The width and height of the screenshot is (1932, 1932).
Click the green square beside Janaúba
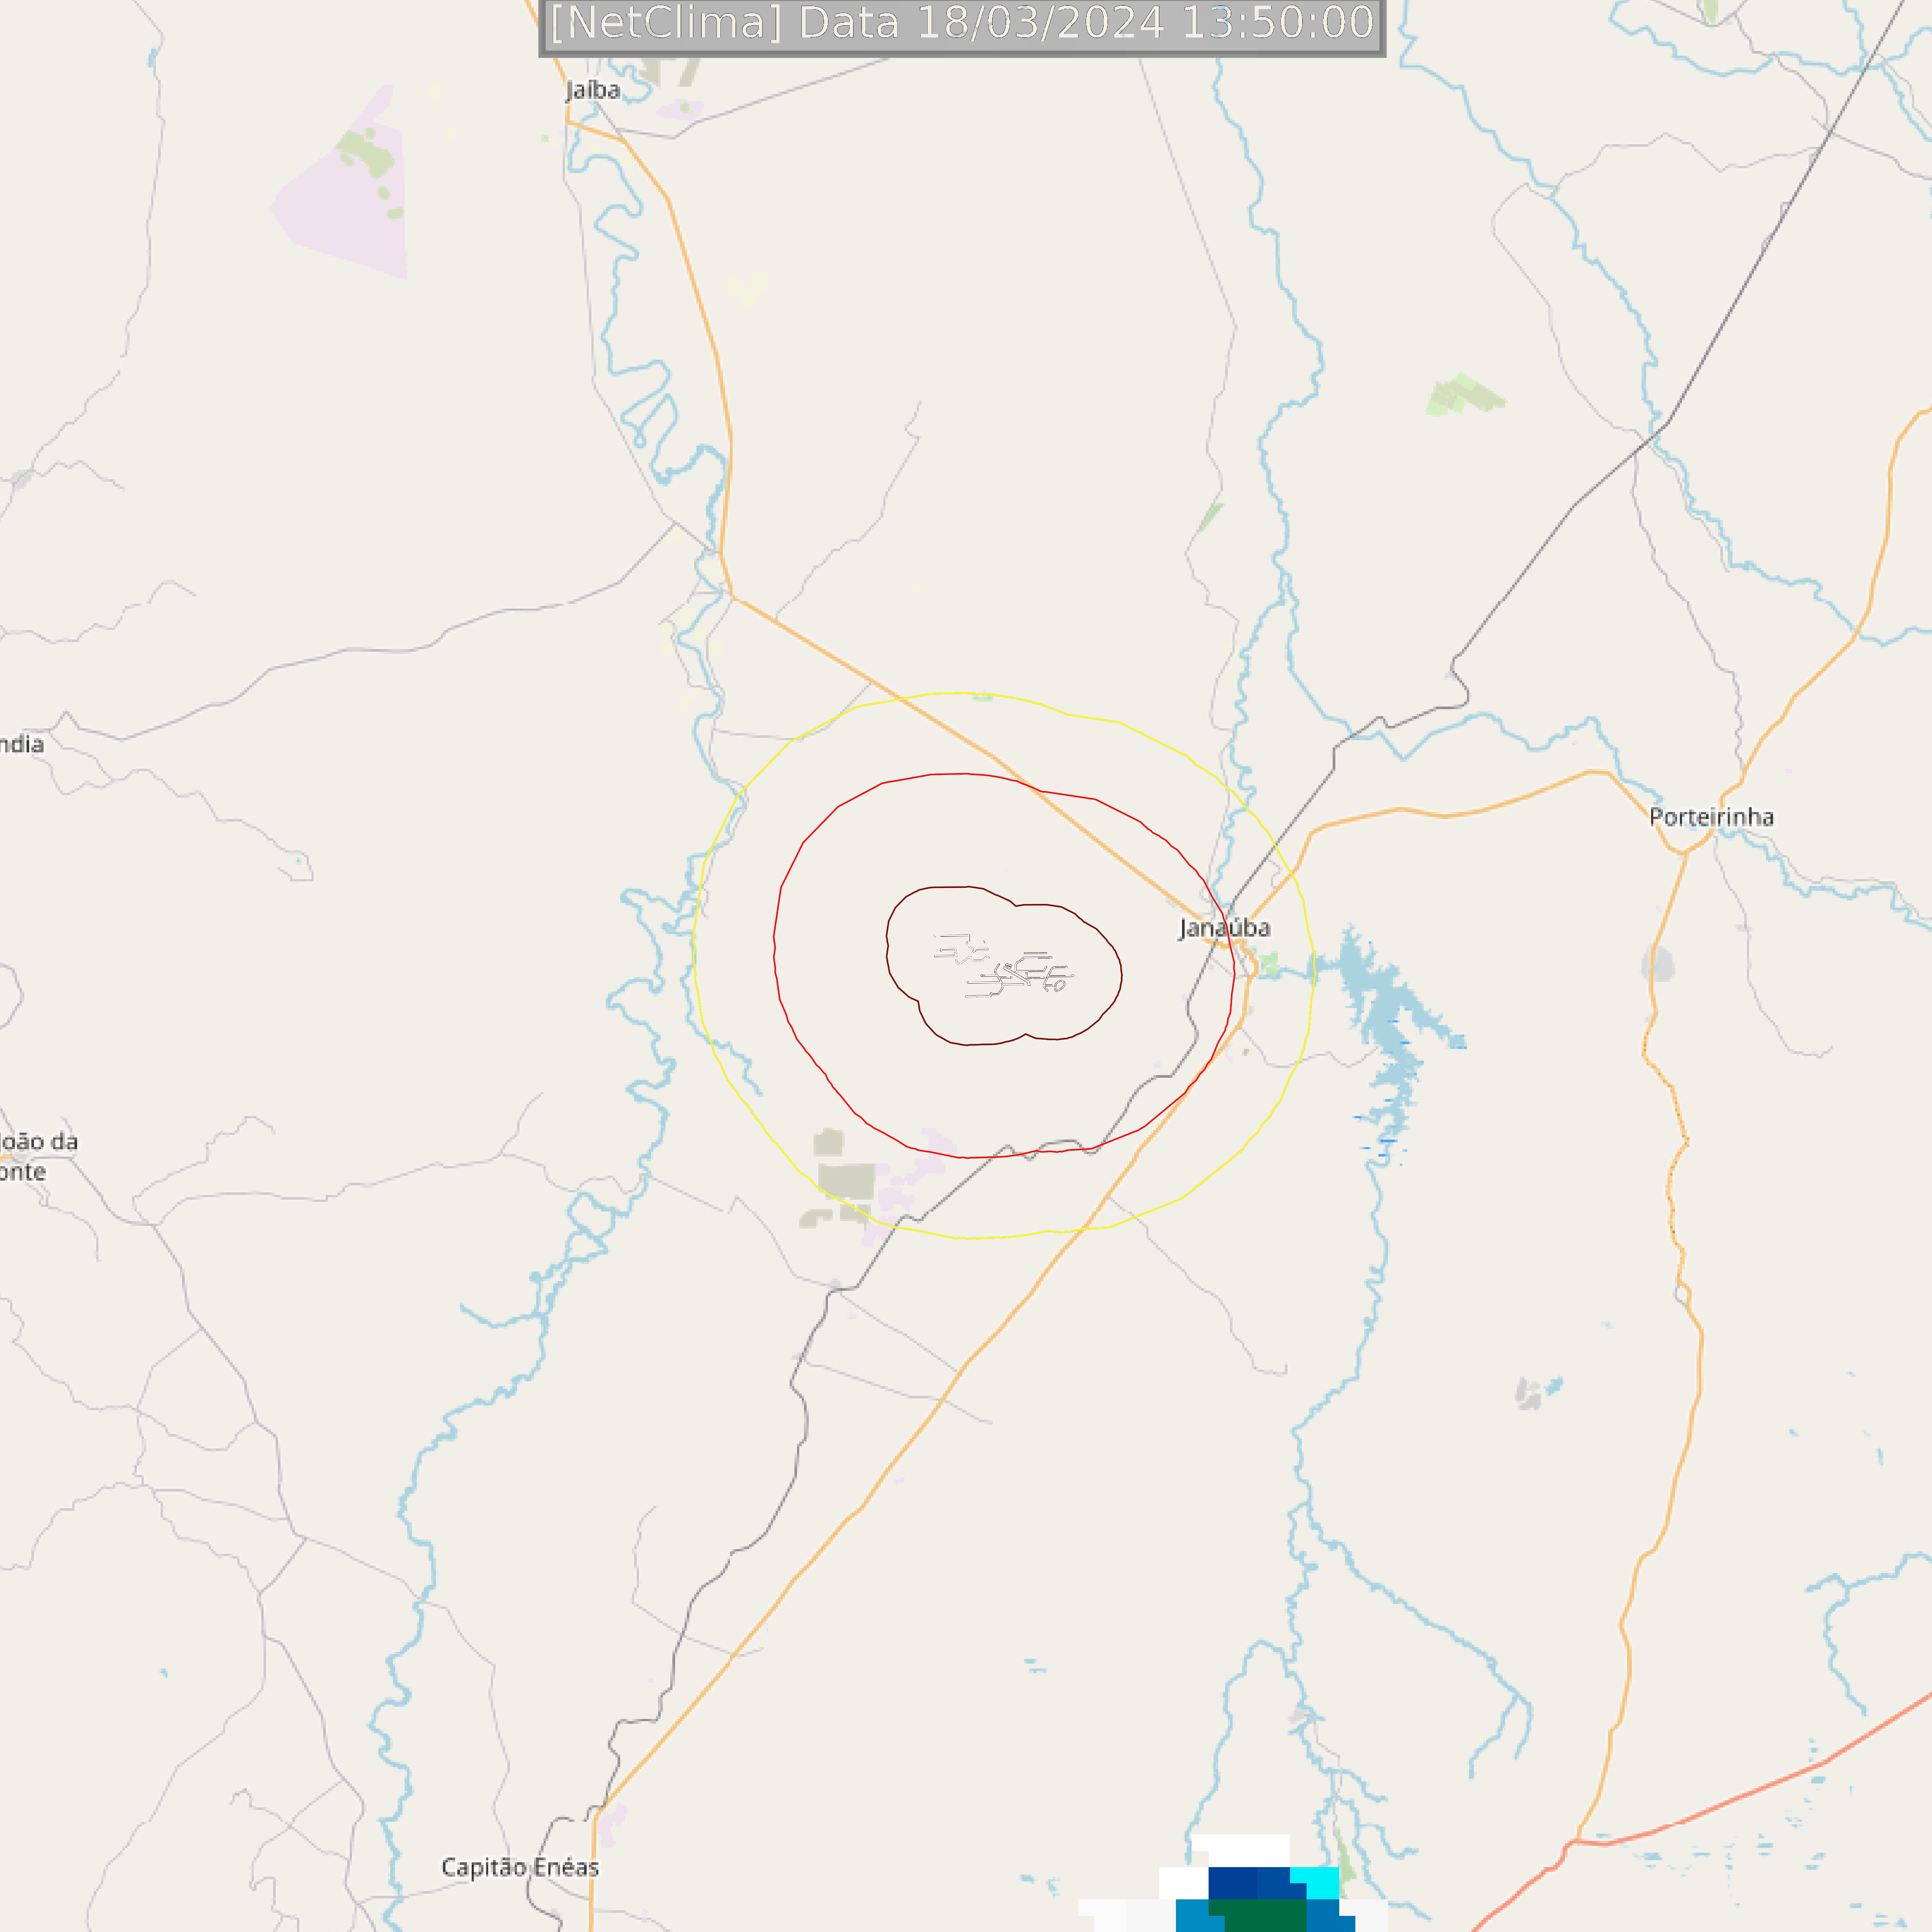point(1269,965)
